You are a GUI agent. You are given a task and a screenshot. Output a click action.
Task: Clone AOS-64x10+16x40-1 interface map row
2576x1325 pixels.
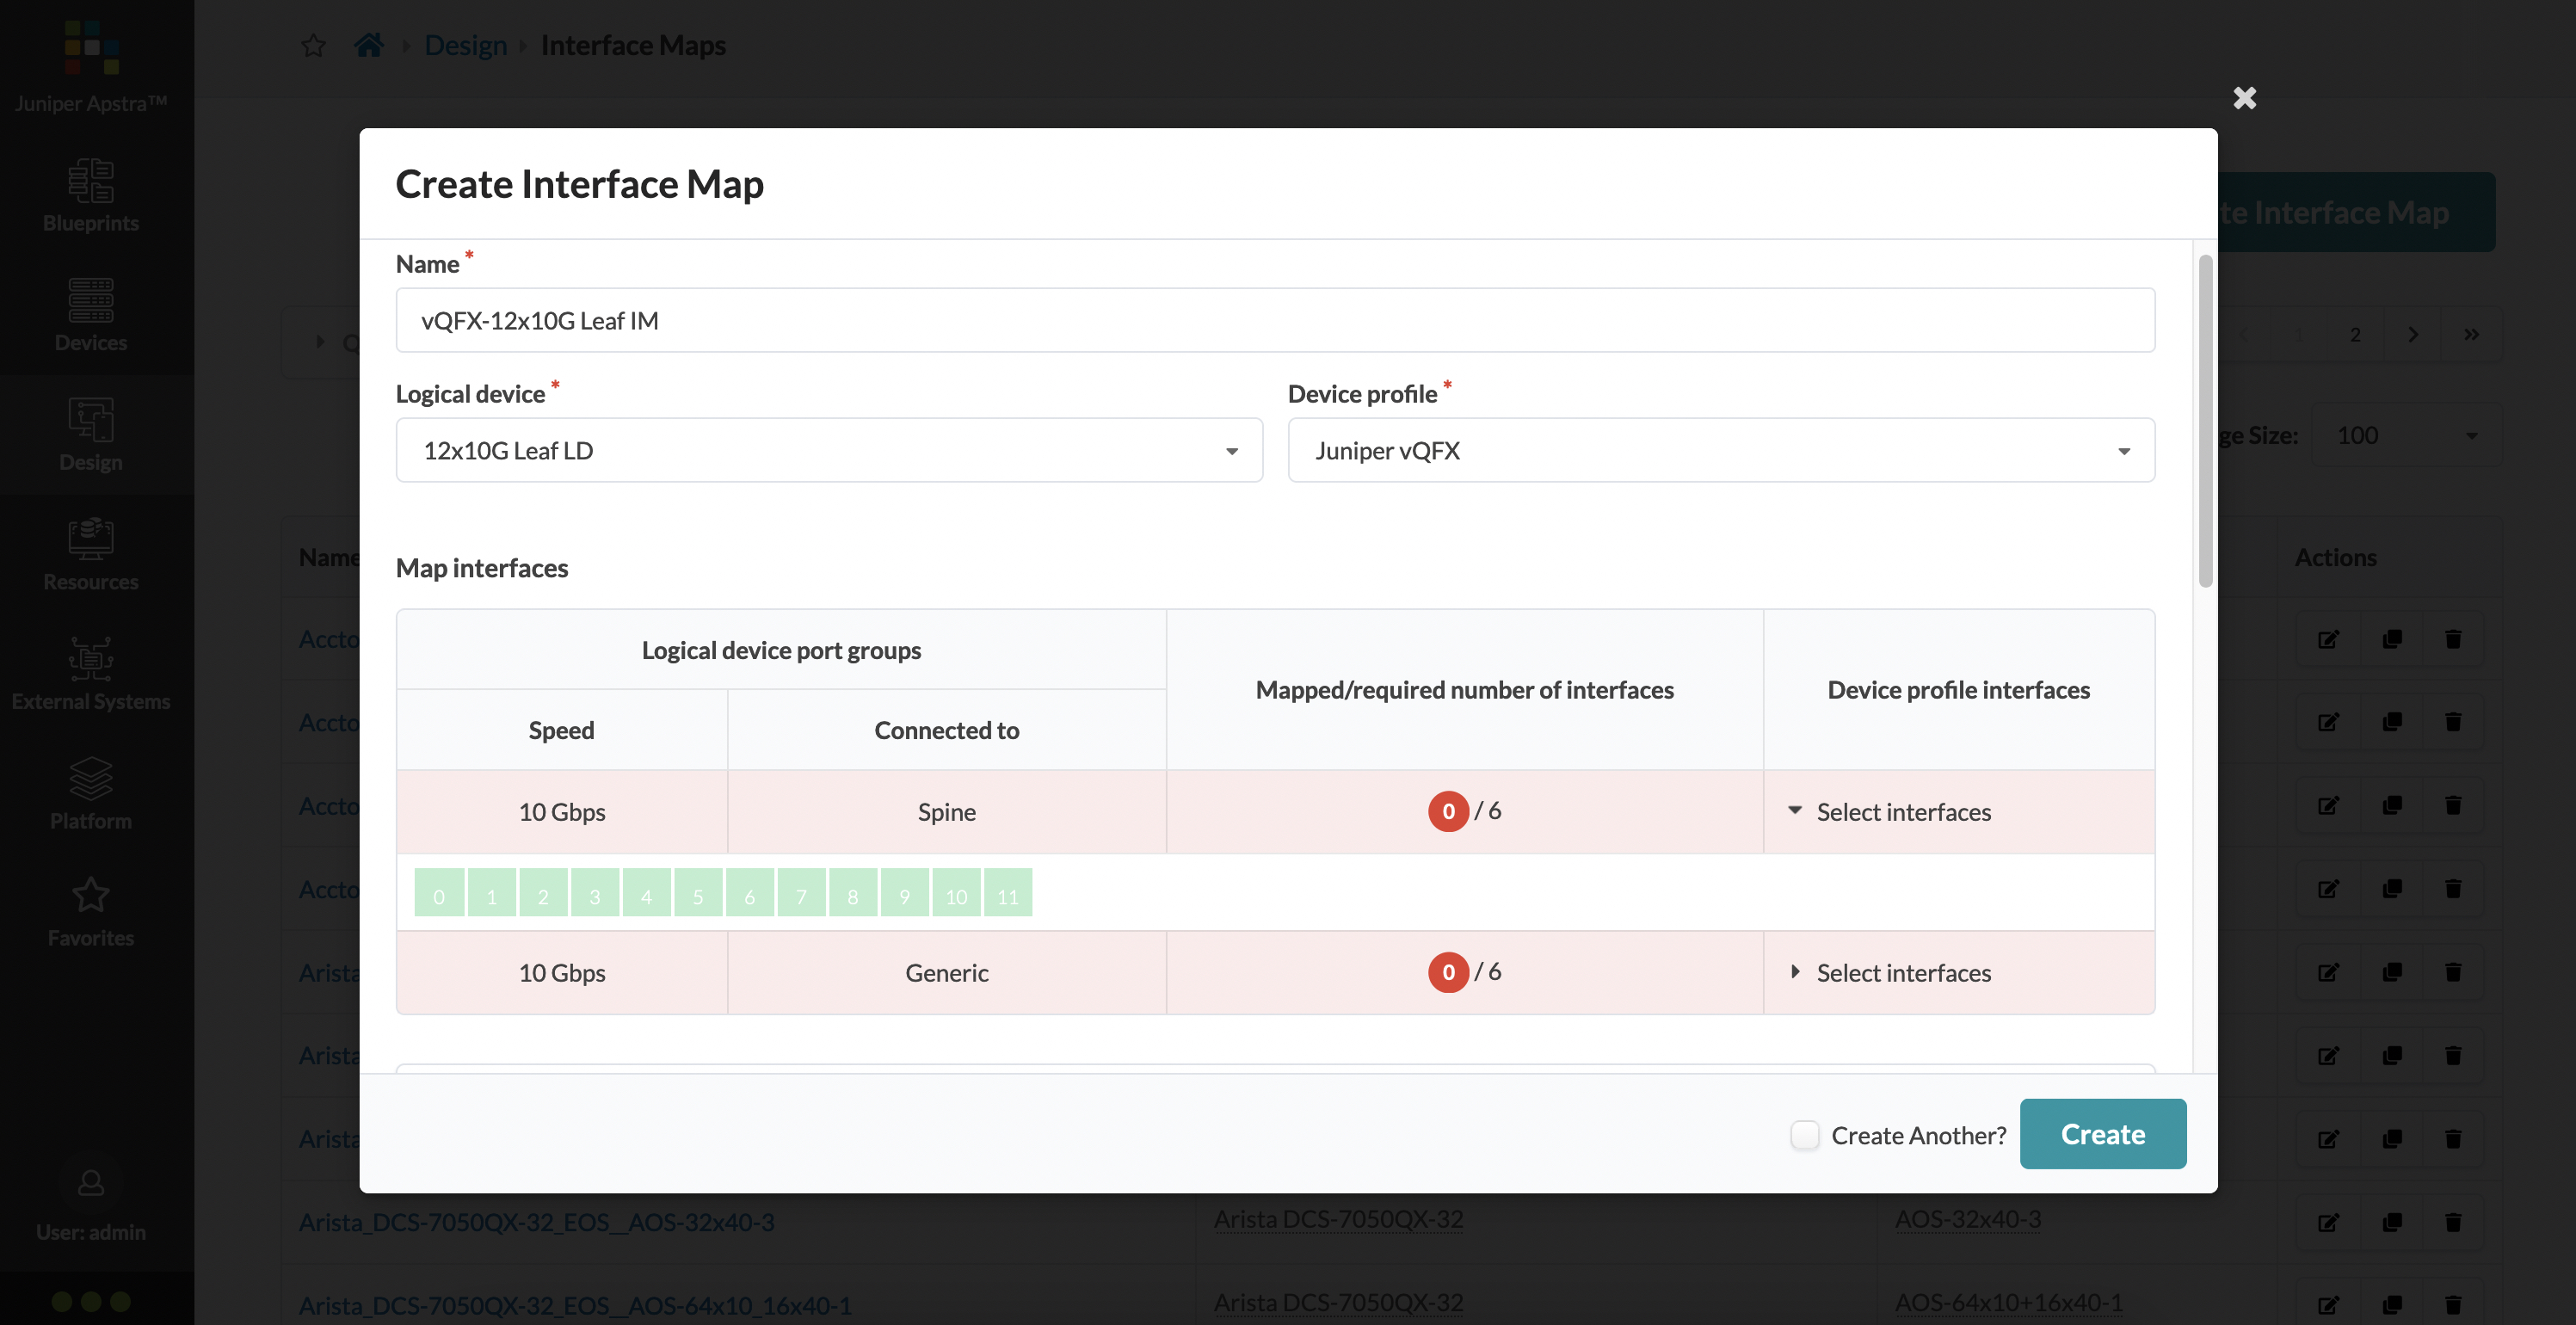pyautogui.click(x=2392, y=1304)
